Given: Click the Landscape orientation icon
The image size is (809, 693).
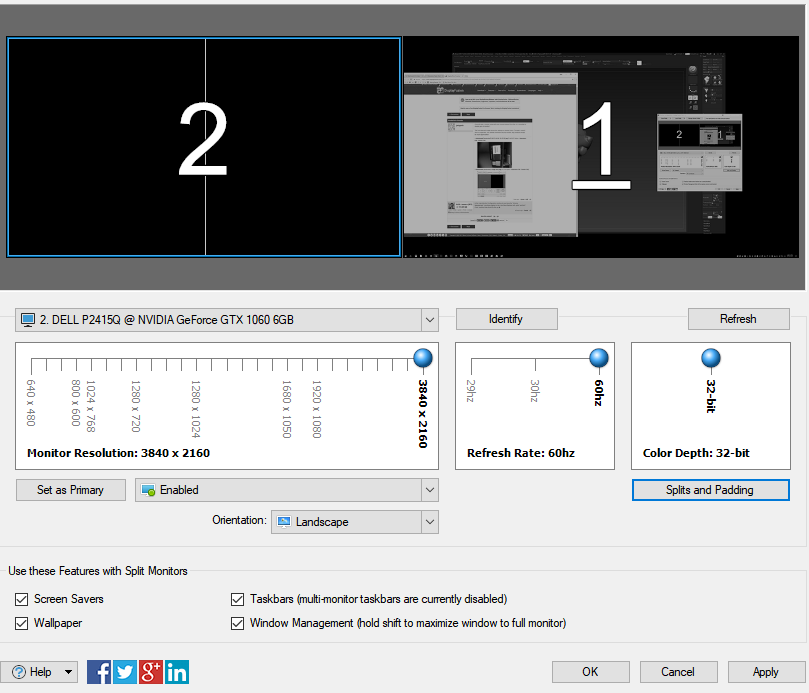Looking at the screenshot, I should pyautogui.click(x=284, y=522).
